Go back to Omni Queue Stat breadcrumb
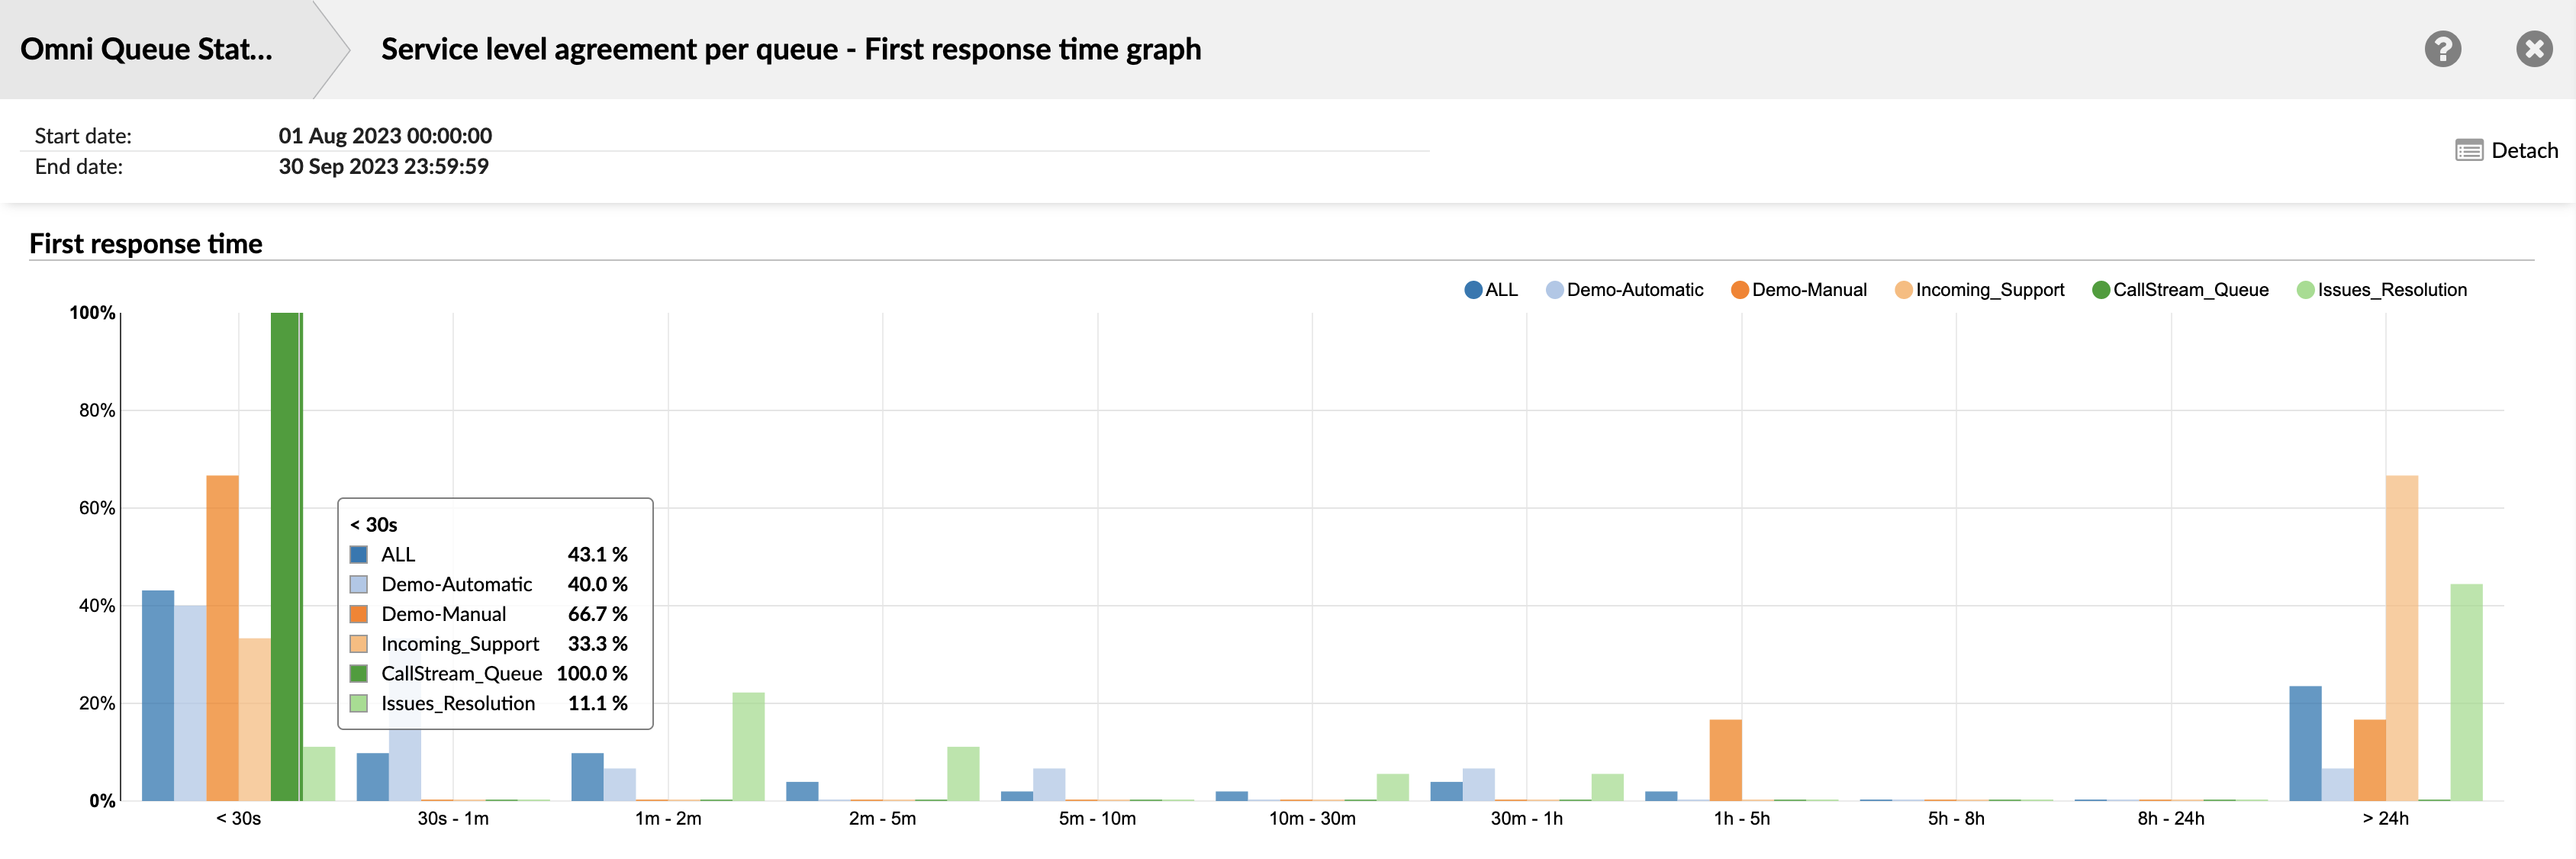 pyautogui.click(x=146, y=49)
